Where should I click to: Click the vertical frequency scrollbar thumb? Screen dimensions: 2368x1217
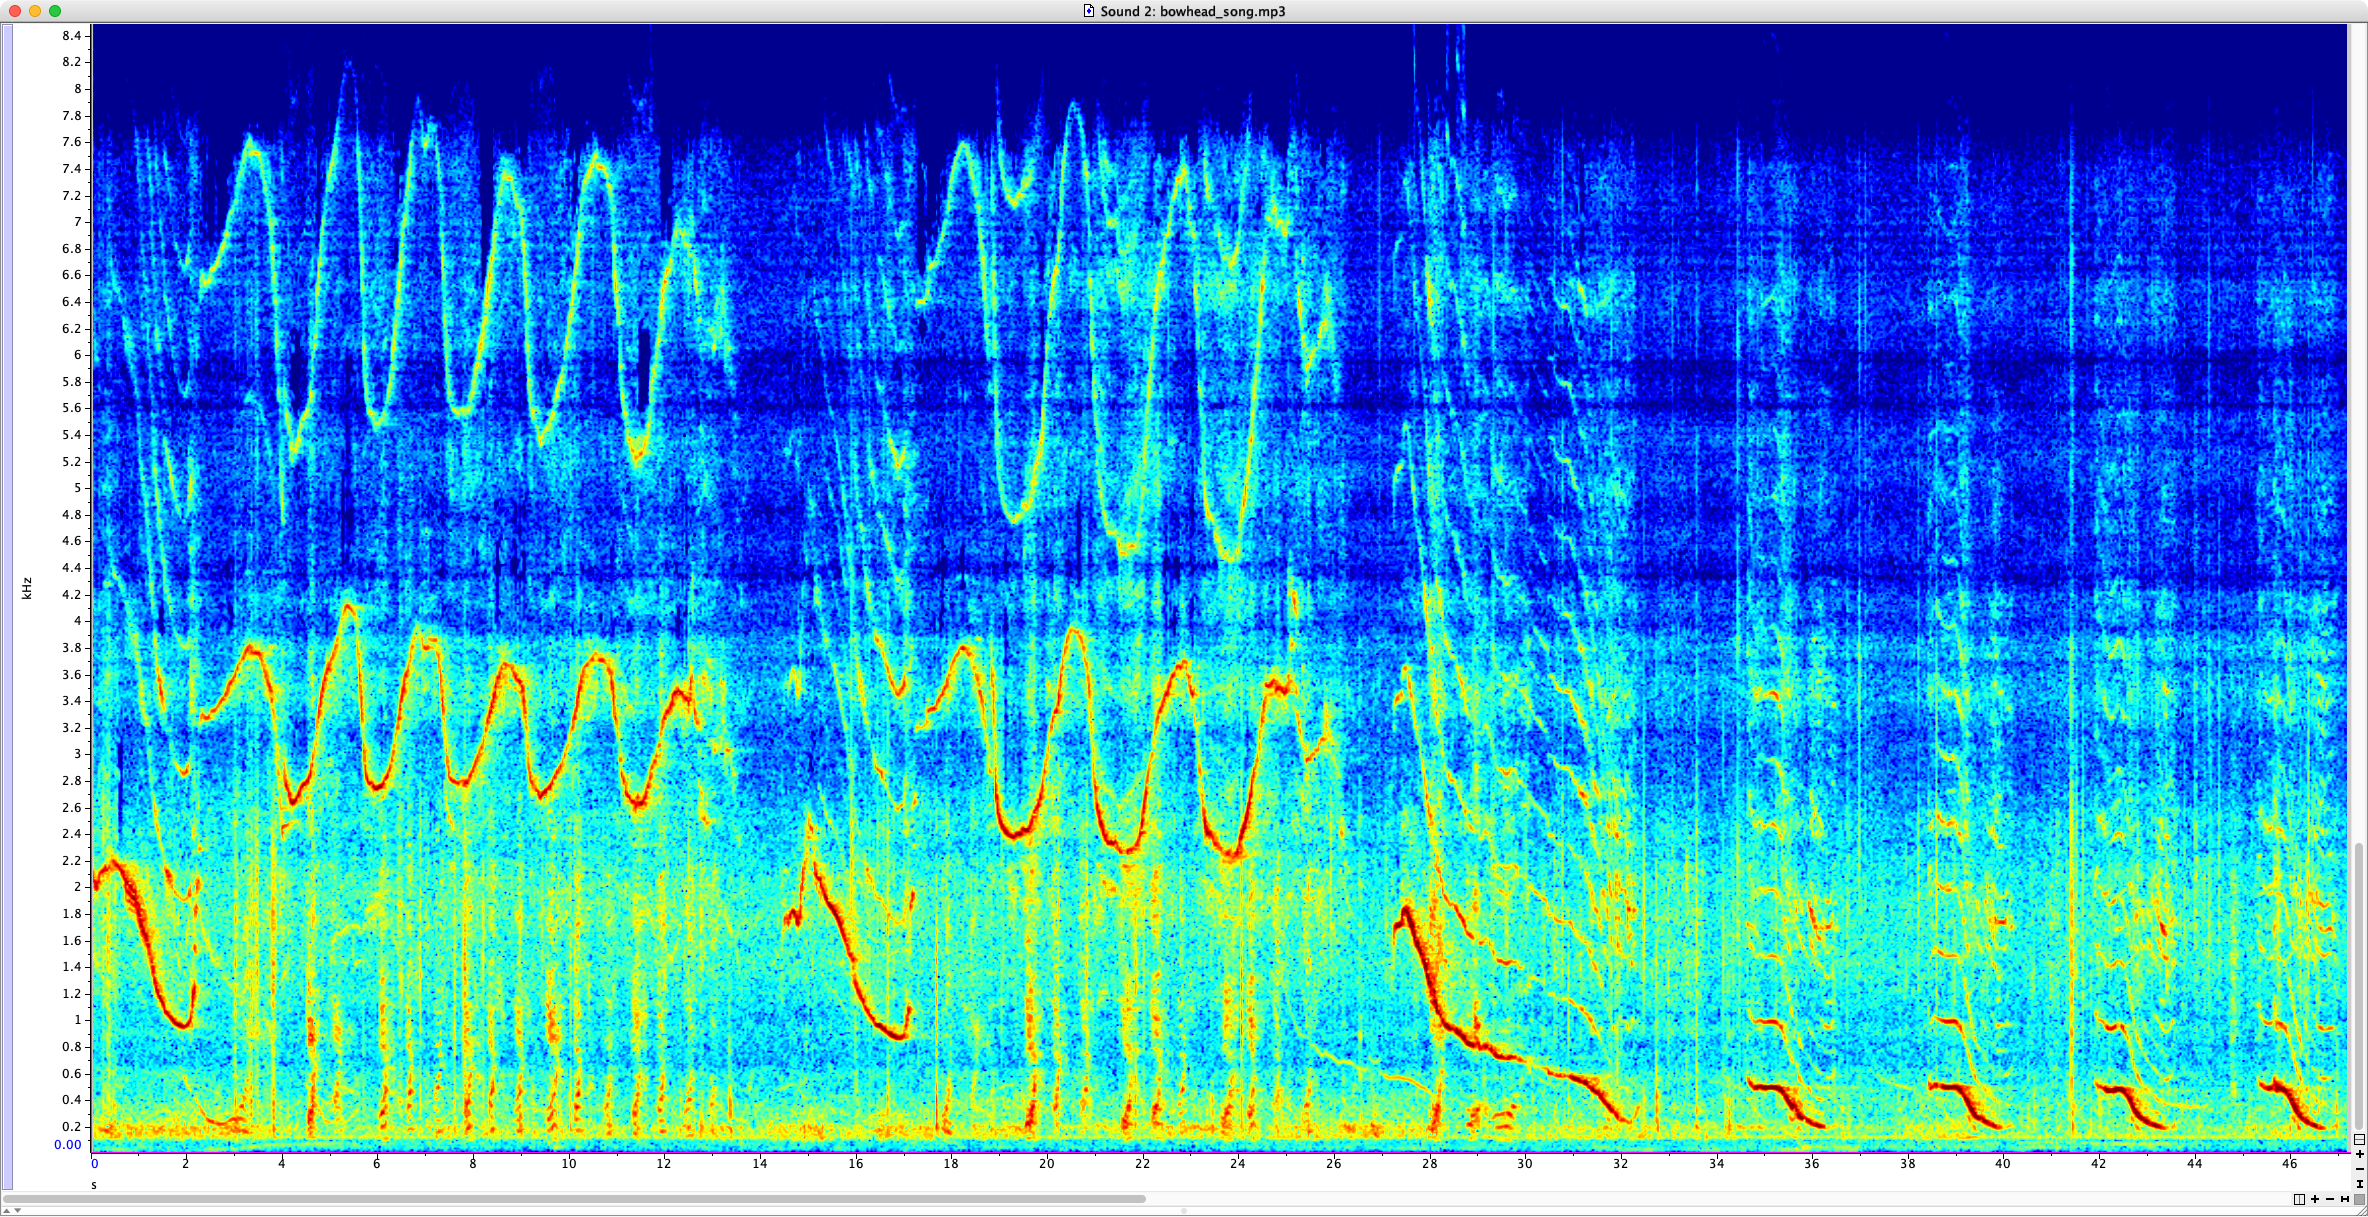(2359, 985)
